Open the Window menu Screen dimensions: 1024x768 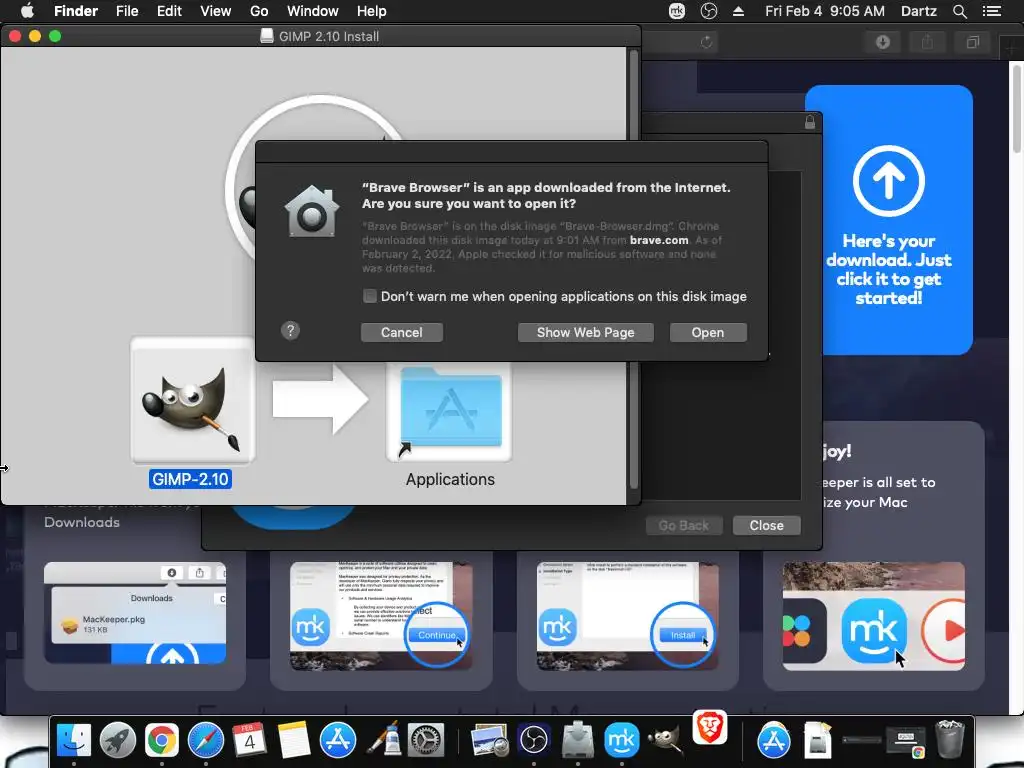(313, 11)
